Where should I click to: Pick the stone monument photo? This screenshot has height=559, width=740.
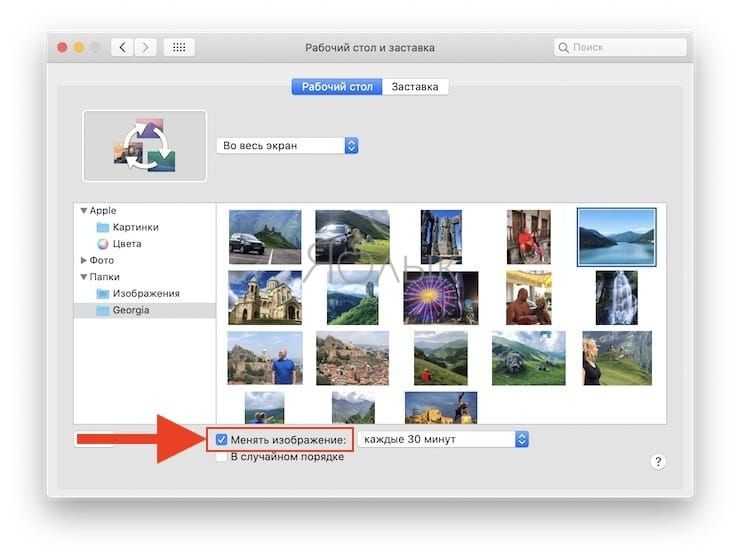pos(441,237)
